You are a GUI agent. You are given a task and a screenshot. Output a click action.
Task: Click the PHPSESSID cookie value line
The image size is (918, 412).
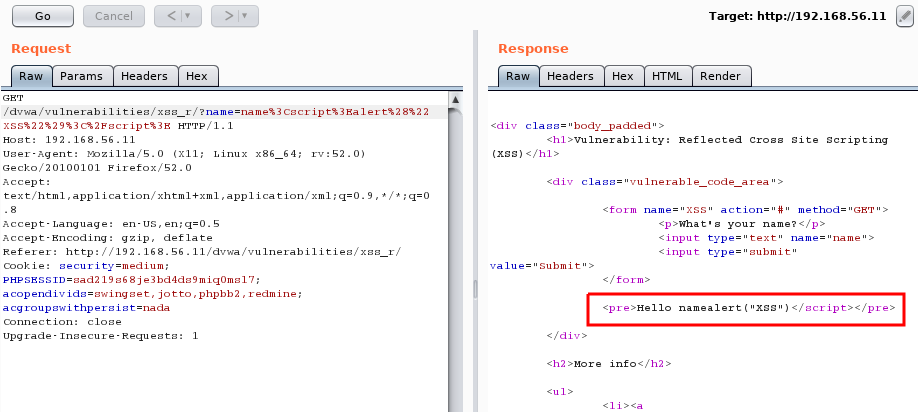132,280
